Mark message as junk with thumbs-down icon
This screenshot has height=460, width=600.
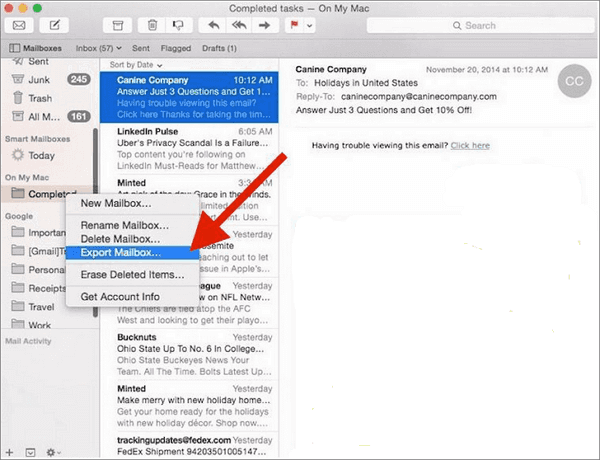point(178,26)
